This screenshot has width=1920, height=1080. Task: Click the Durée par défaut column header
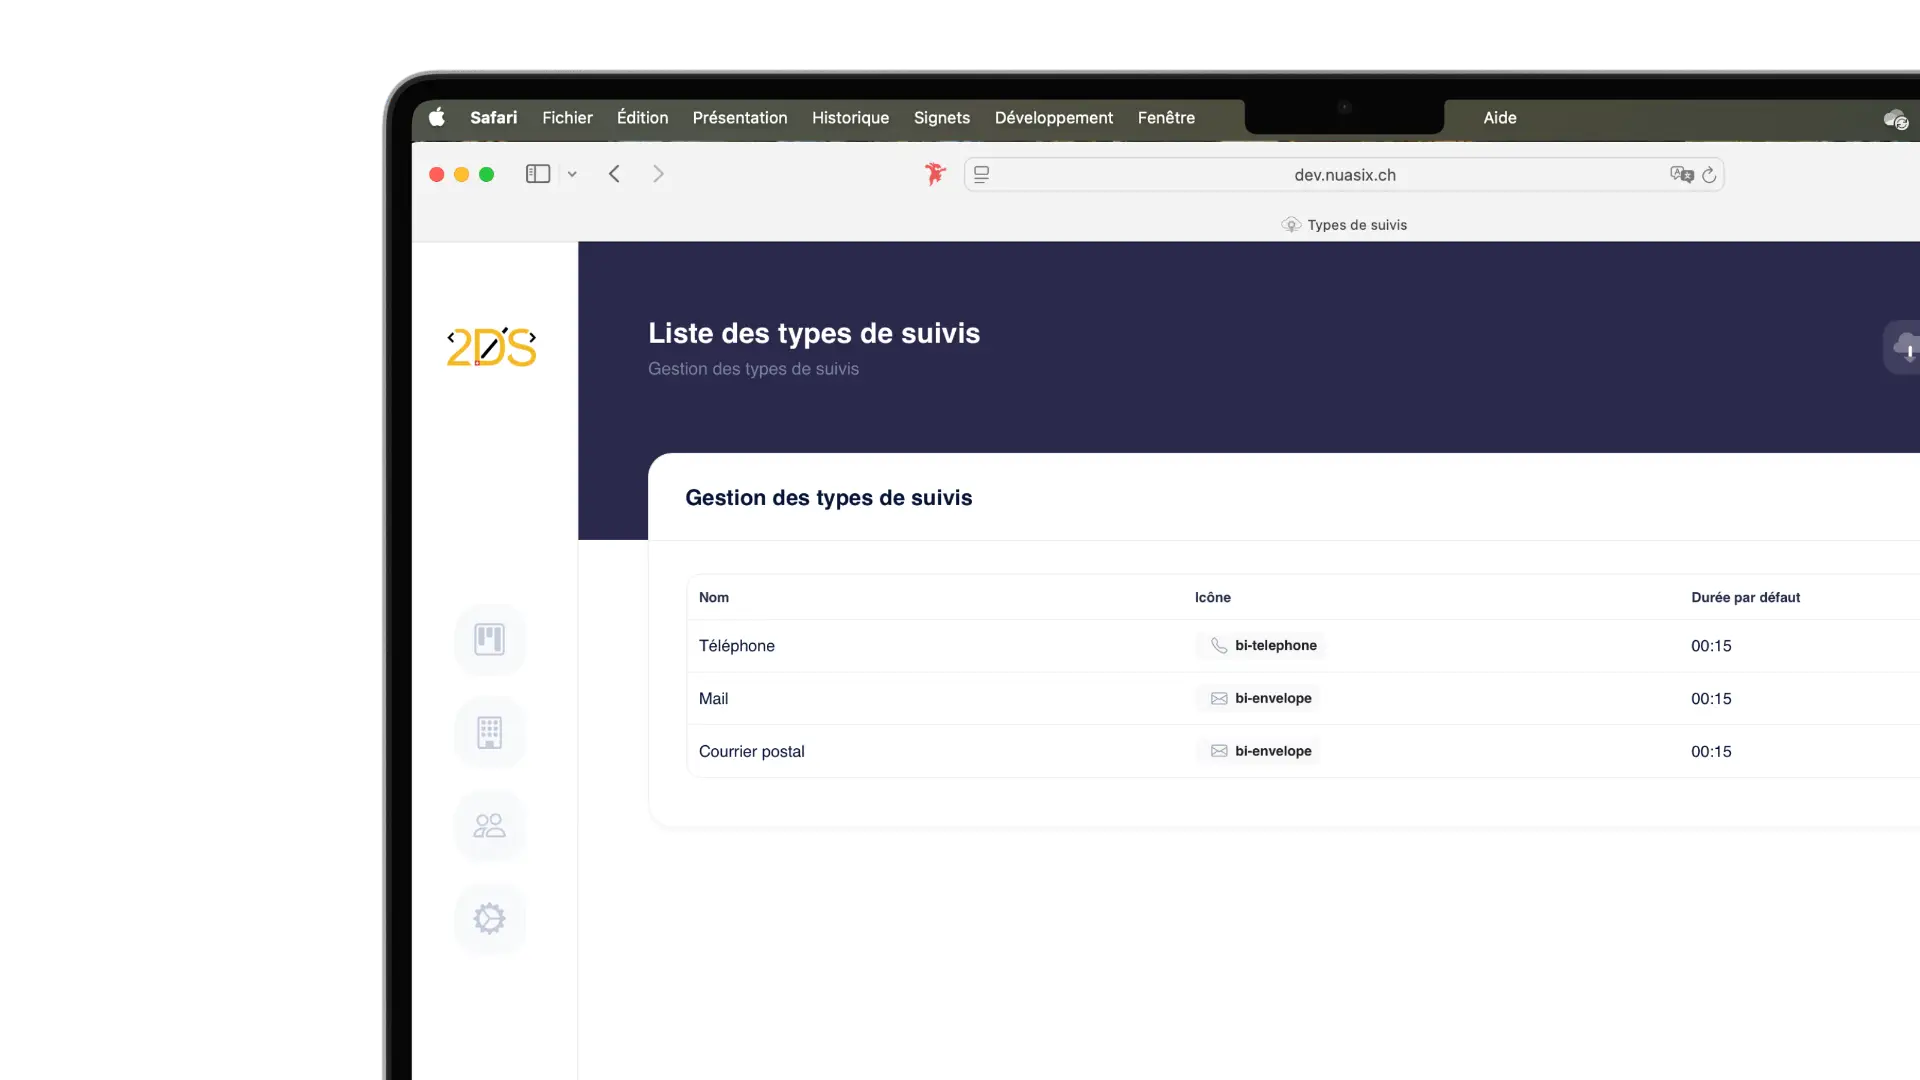pos(1746,597)
